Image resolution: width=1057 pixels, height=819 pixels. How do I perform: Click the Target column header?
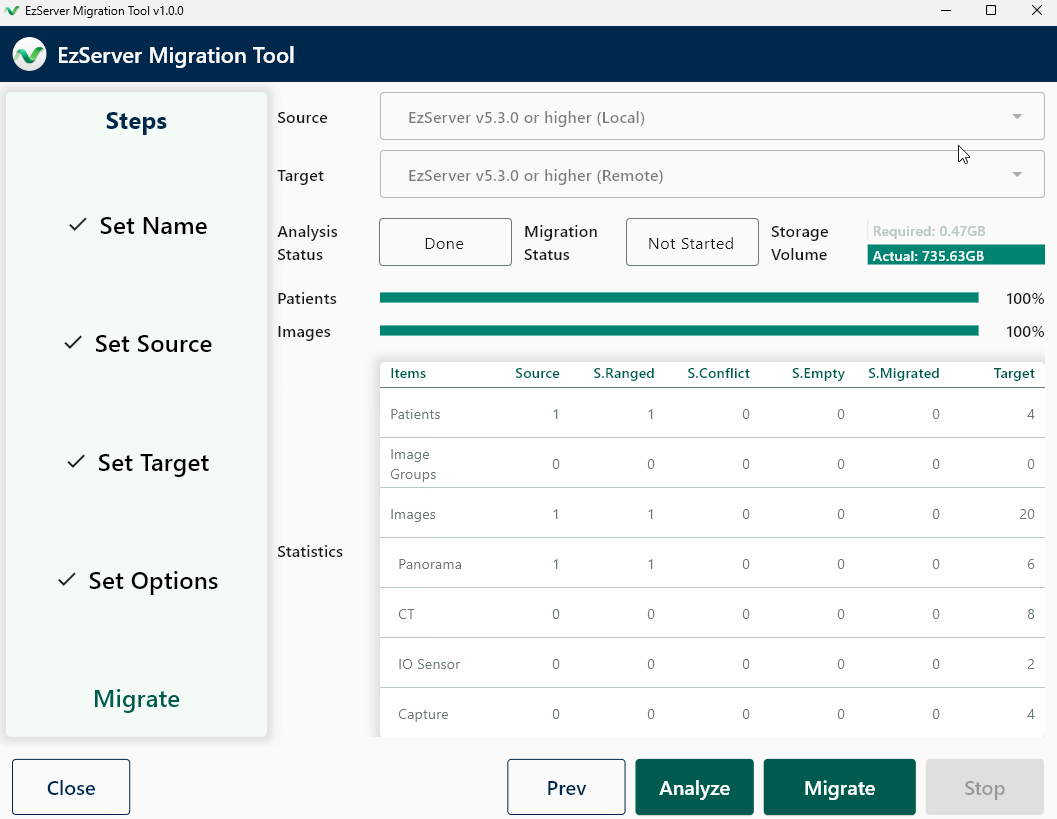(x=1014, y=373)
